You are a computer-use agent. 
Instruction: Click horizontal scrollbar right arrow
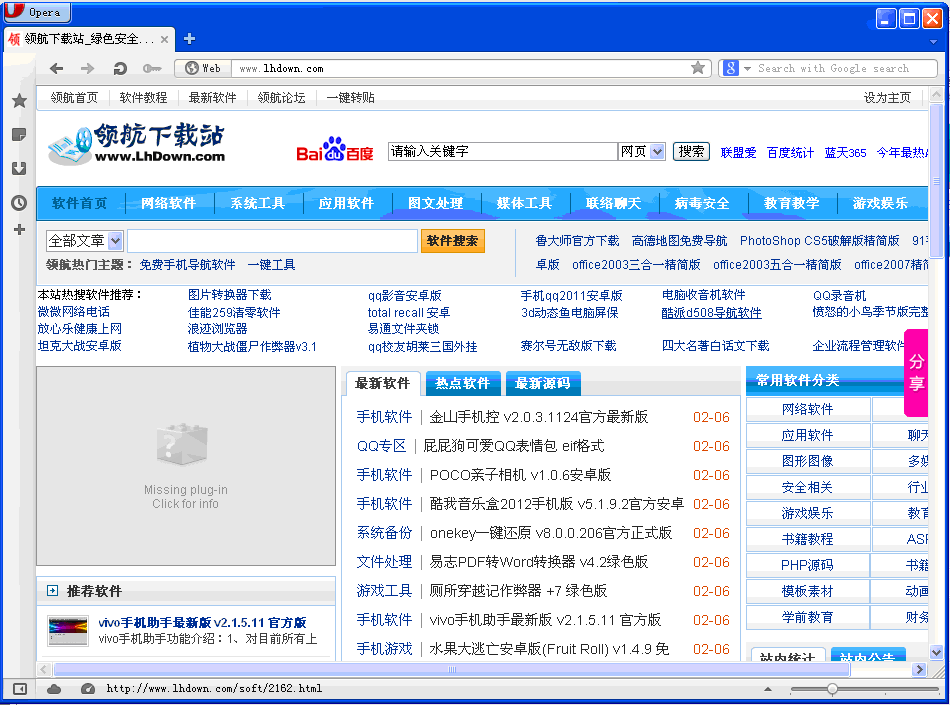coord(920,669)
